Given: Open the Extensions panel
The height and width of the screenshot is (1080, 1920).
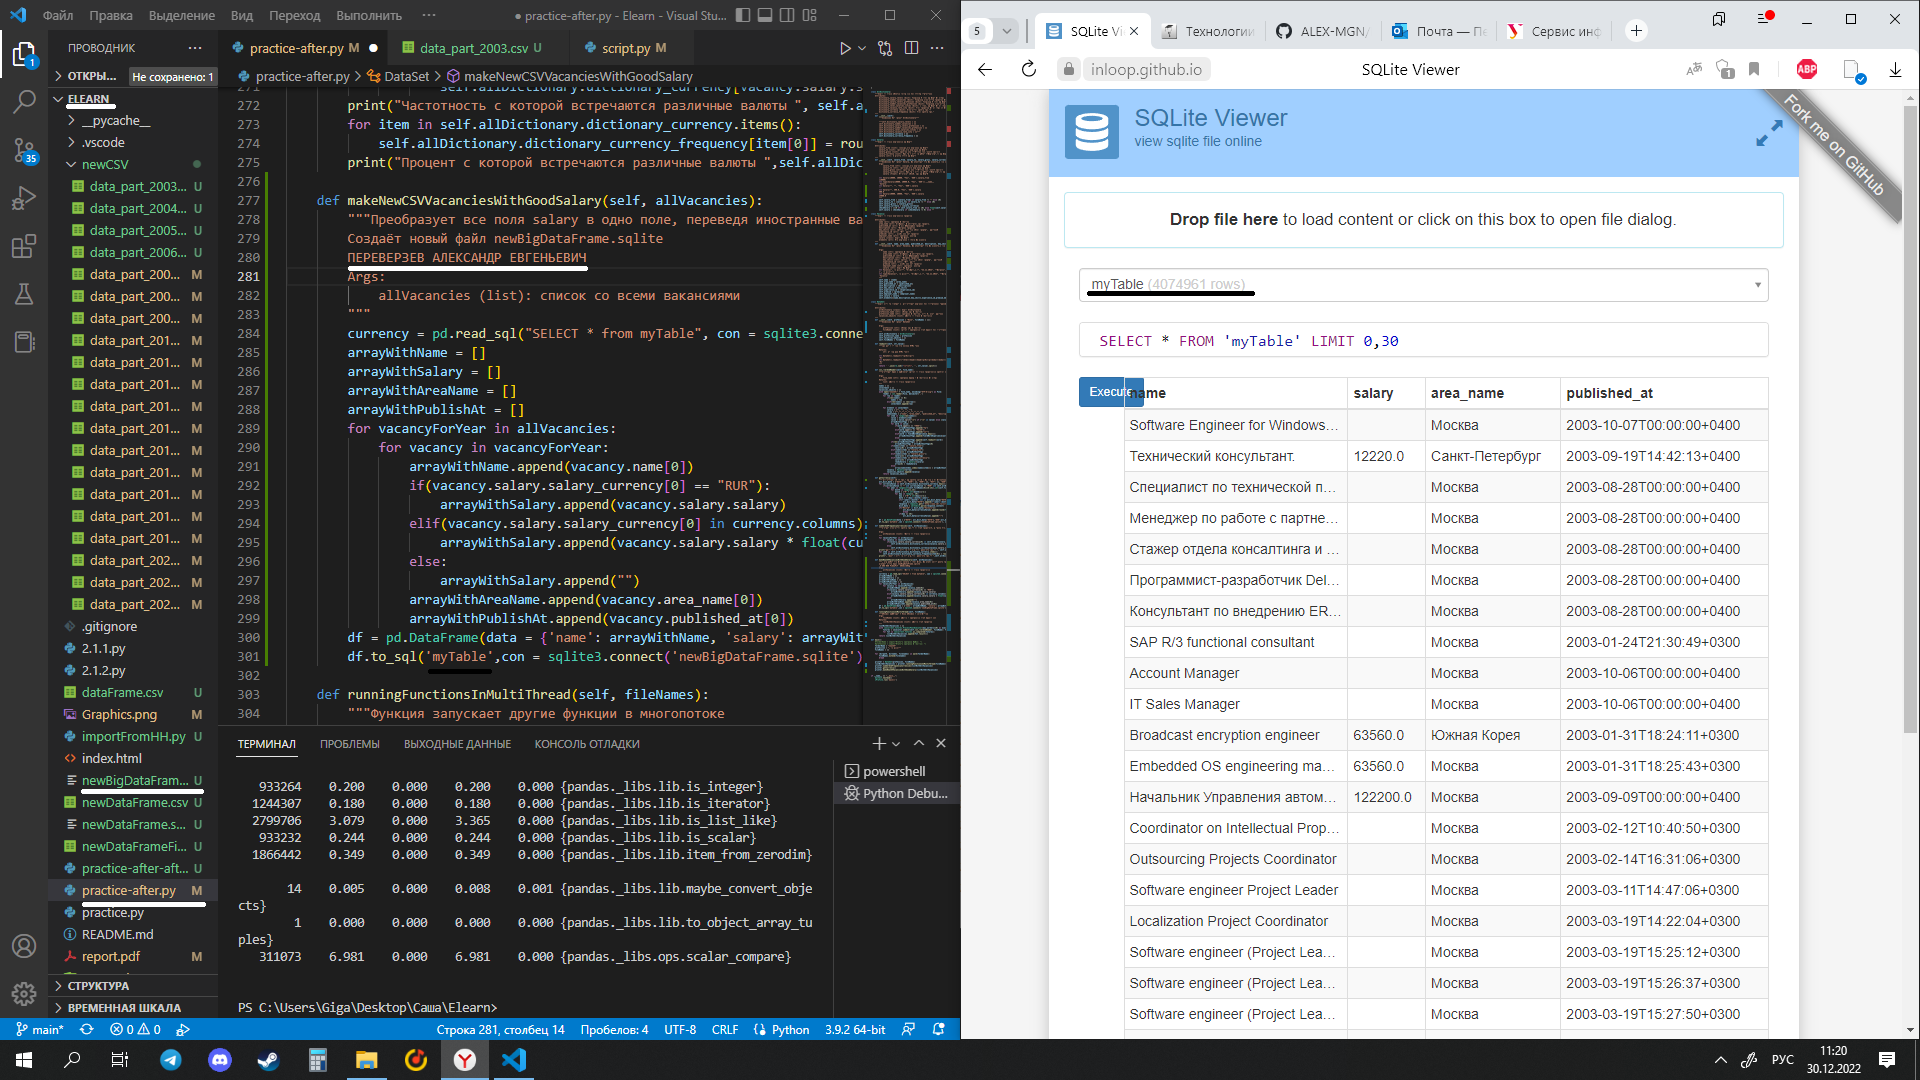Looking at the screenshot, I should coord(24,247).
